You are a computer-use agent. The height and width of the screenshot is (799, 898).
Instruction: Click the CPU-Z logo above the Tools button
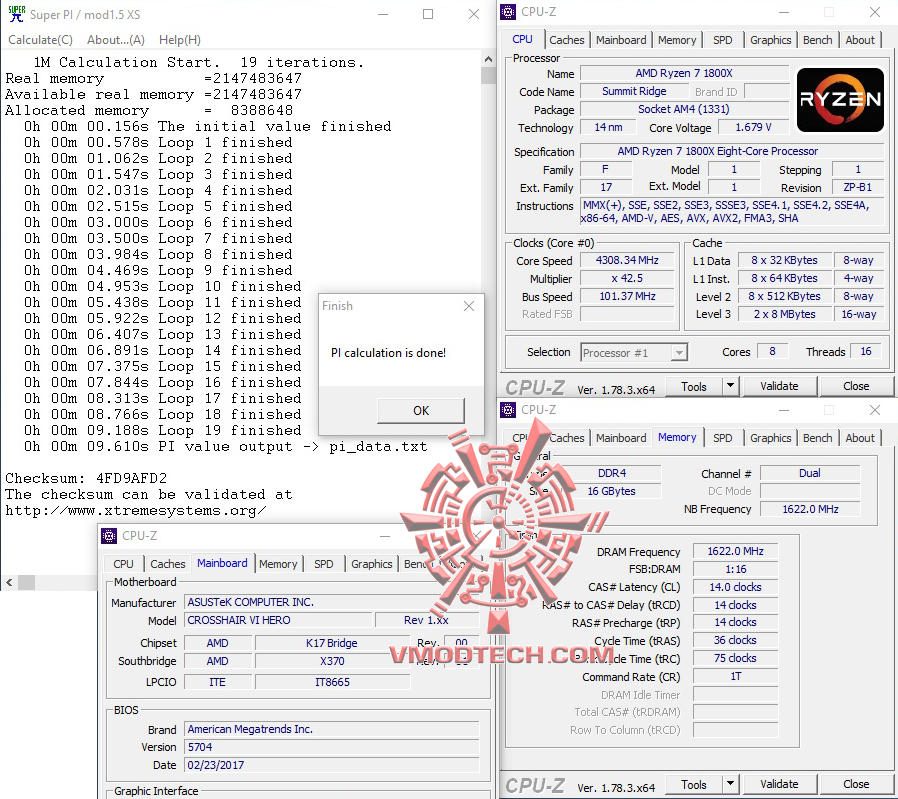pos(535,386)
